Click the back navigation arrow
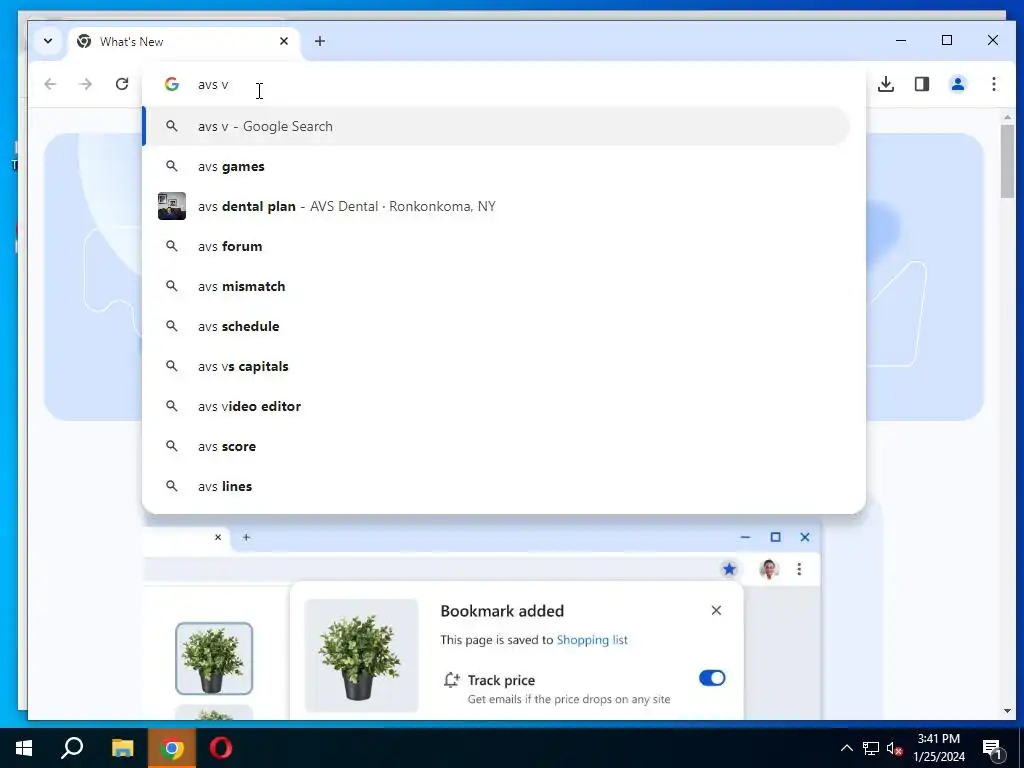The image size is (1024, 768). pyautogui.click(x=50, y=84)
